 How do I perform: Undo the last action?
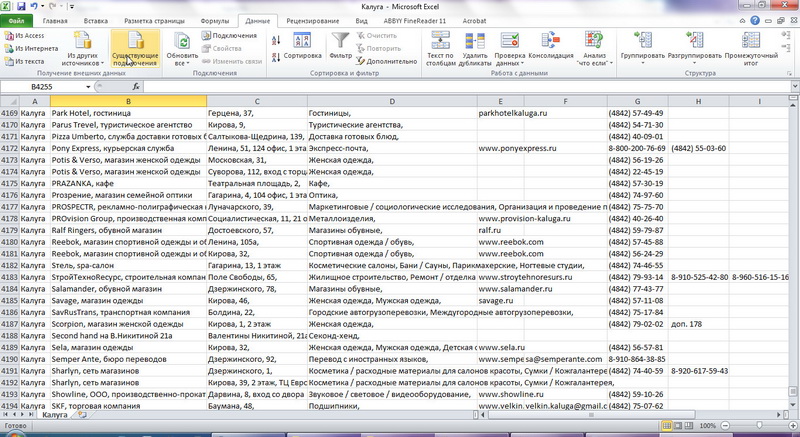pyautogui.click(x=34, y=7)
